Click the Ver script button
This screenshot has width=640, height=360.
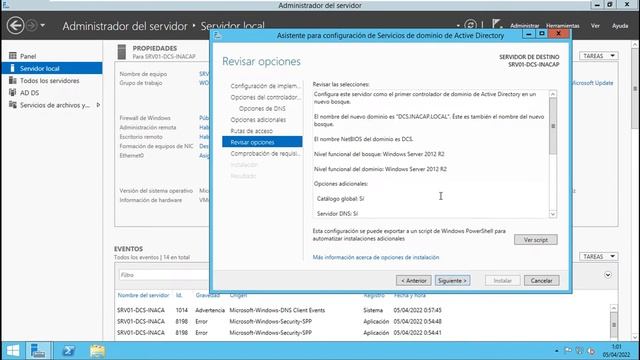(x=536, y=240)
